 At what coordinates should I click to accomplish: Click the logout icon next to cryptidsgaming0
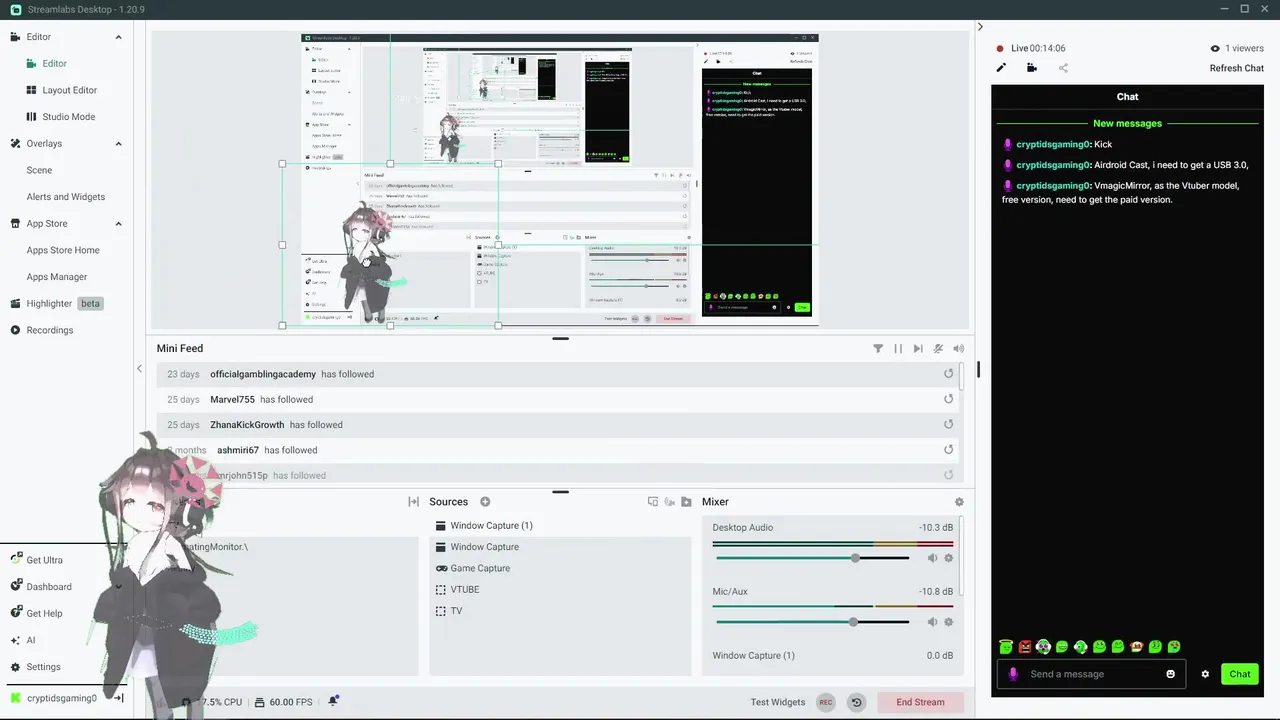118,698
